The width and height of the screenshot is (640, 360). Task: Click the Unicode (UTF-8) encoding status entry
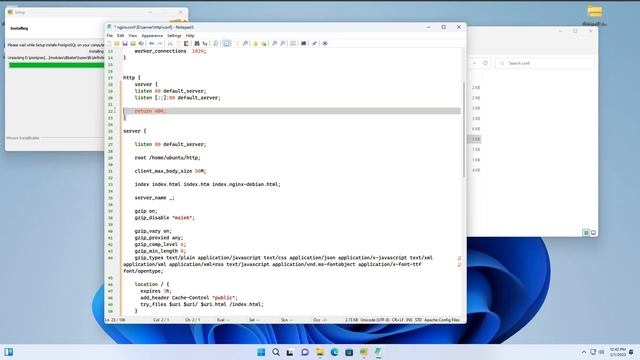pos(375,320)
